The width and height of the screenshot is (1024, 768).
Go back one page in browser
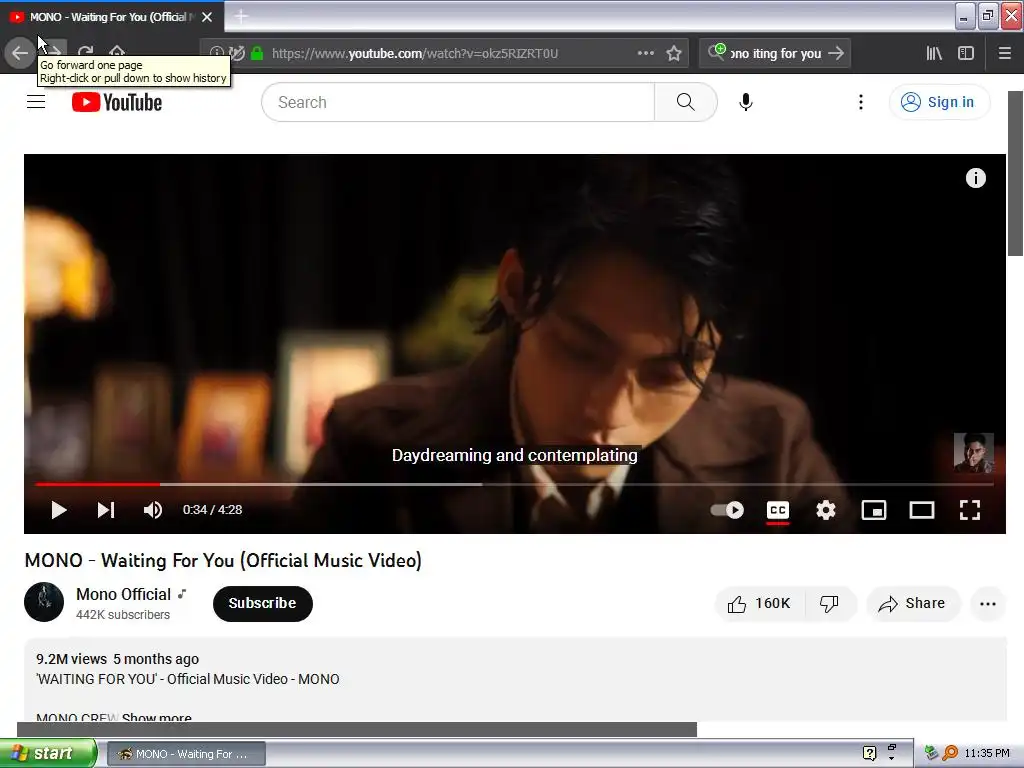pos(20,53)
